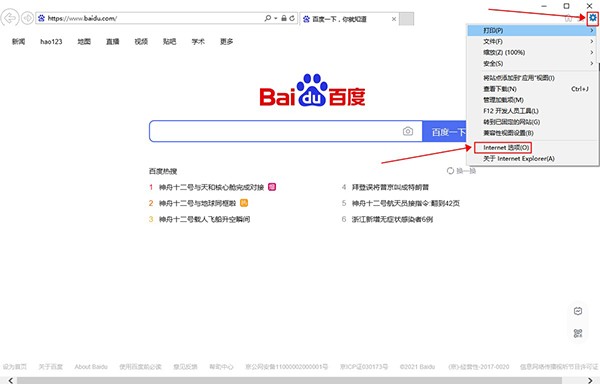Click the favorites star icon beside the gear

[580, 18]
